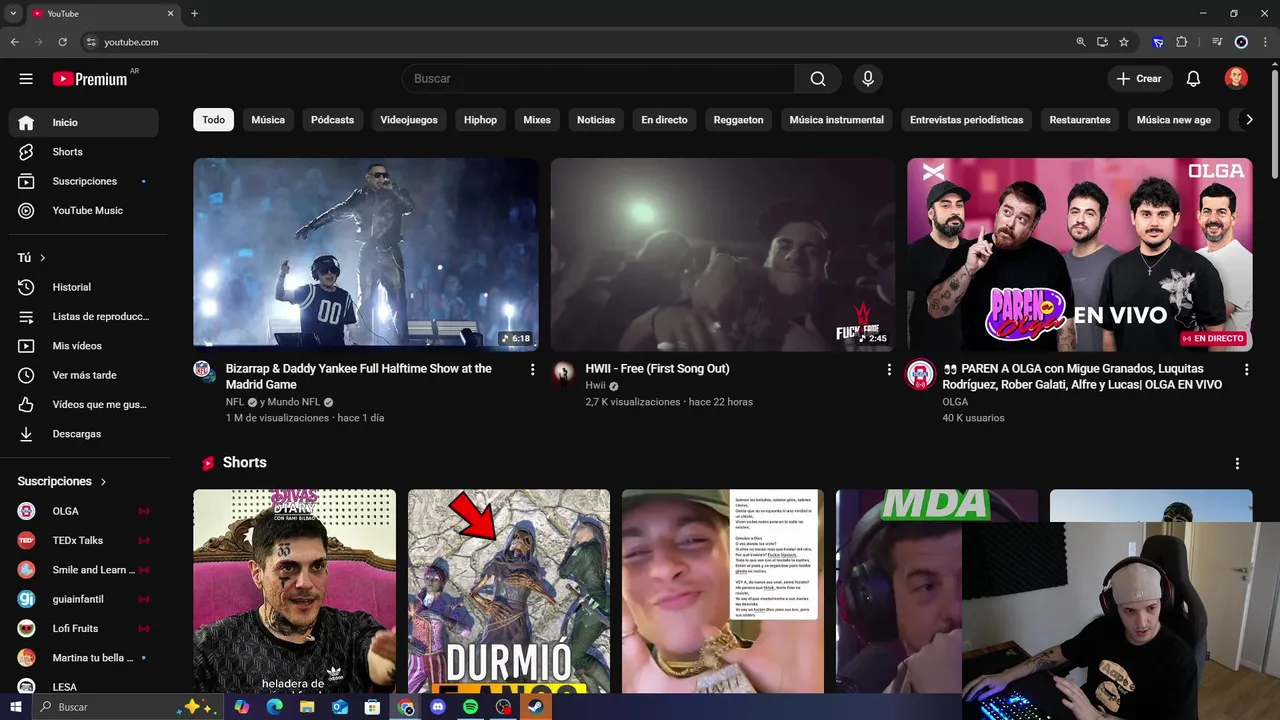Screen dimensions: 1280x720
Task: Open the Chrome extensions puzzle icon
Action: pyautogui.click(x=1181, y=42)
